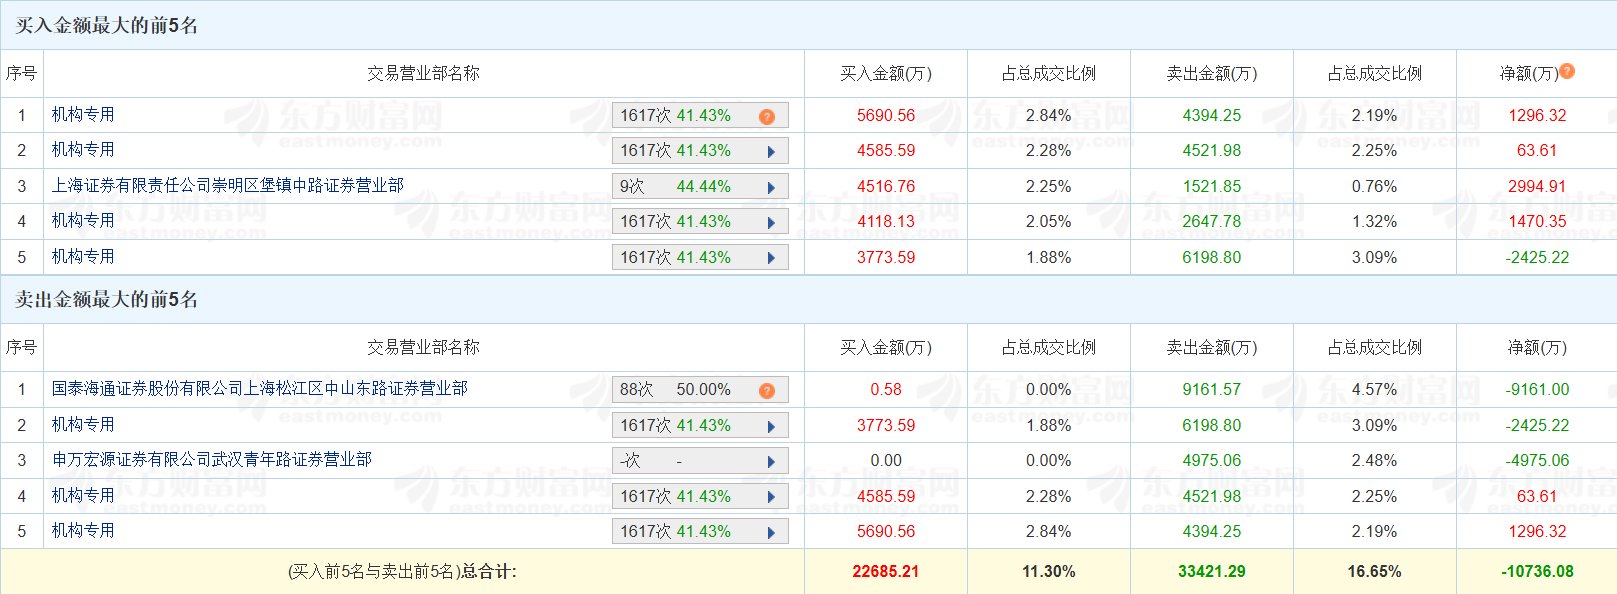1617x594 pixels.
Task: Expand the arrow for sell-table row 2 机构专用
Action: point(771,426)
